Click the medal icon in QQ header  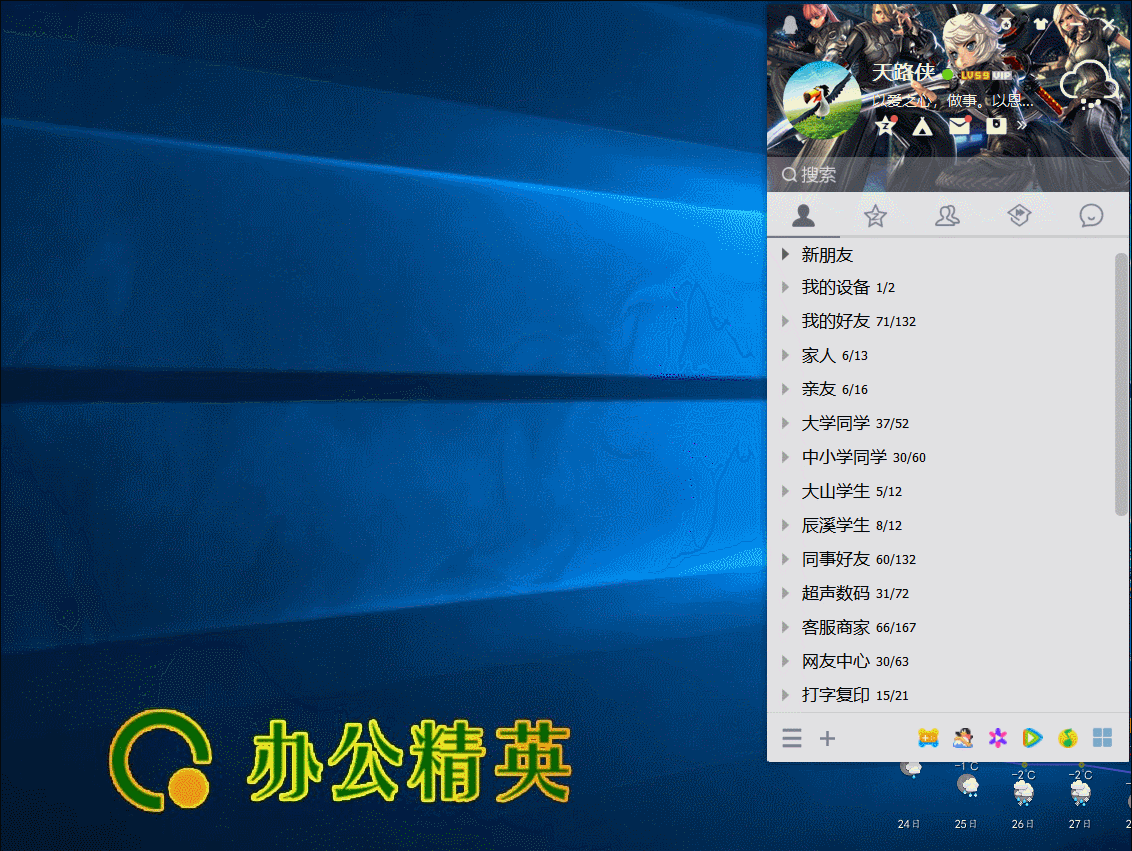pyautogui.click(x=1006, y=24)
